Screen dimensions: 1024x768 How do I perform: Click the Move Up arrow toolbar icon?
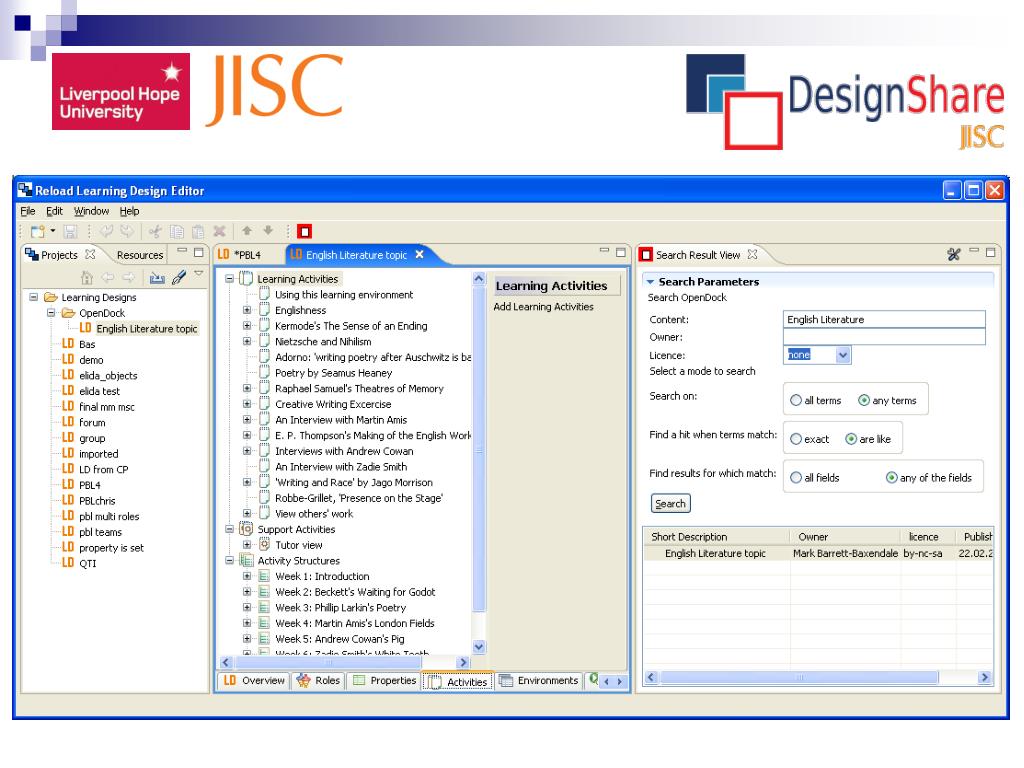[247, 231]
